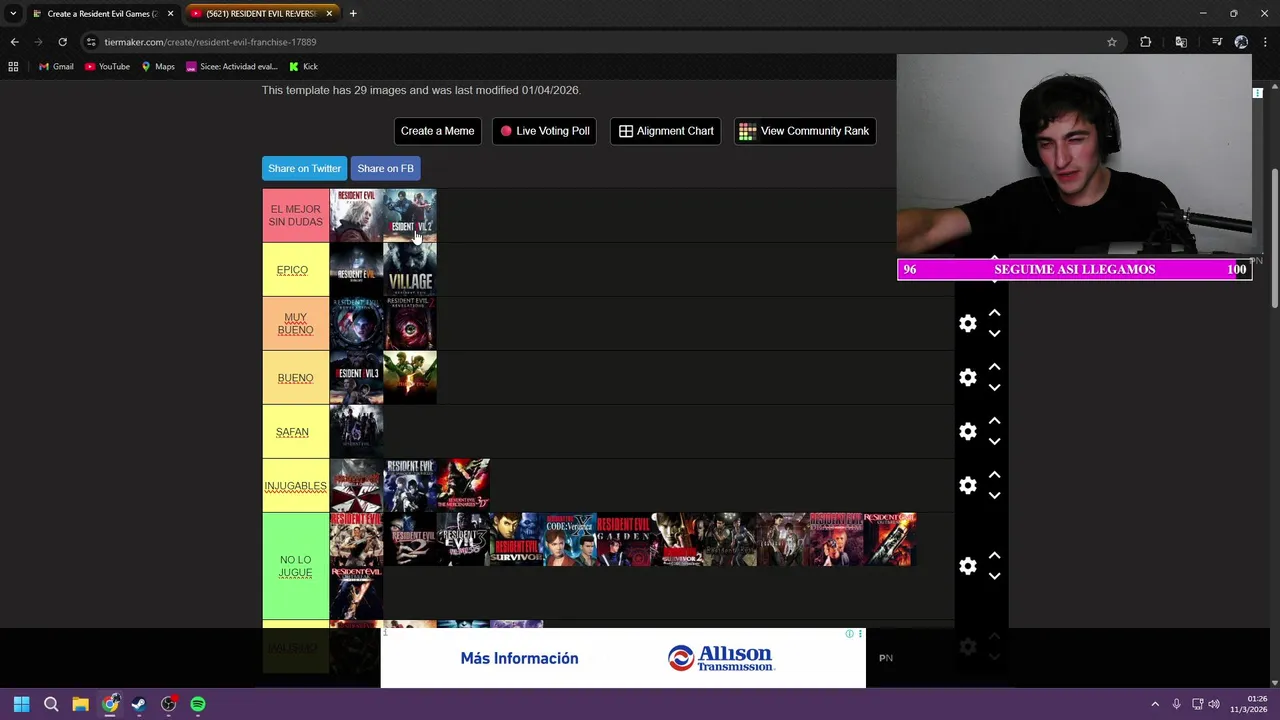Open Spotify from the taskbar
This screenshot has height=720, width=1280.
tap(198, 704)
